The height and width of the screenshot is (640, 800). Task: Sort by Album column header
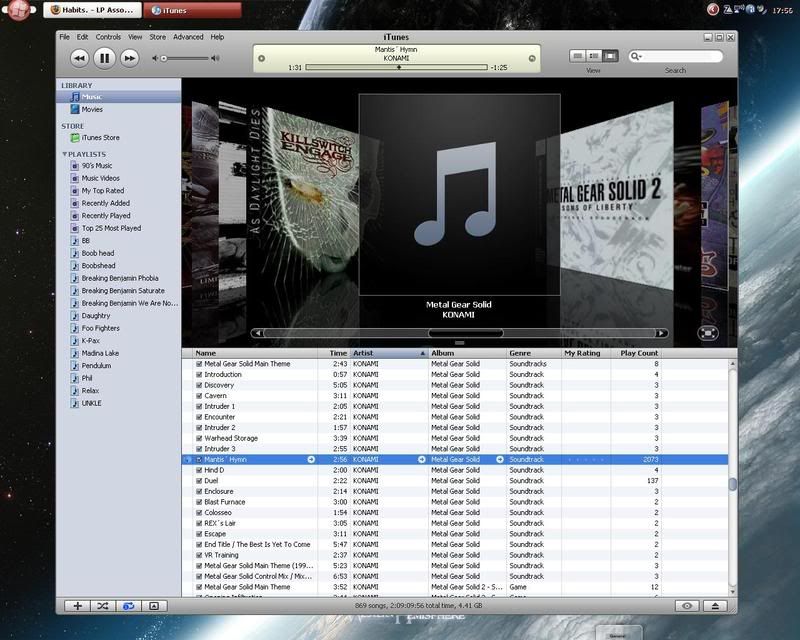click(467, 353)
